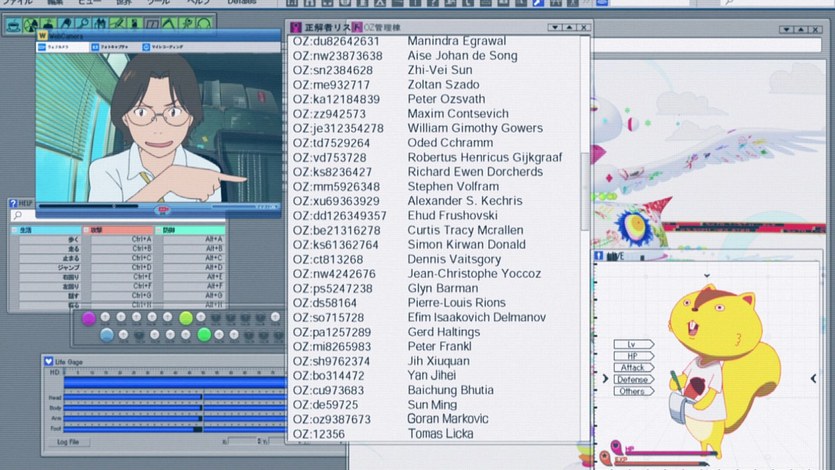
Task: Expand the arrow left of stat labels
Action: click(605, 380)
